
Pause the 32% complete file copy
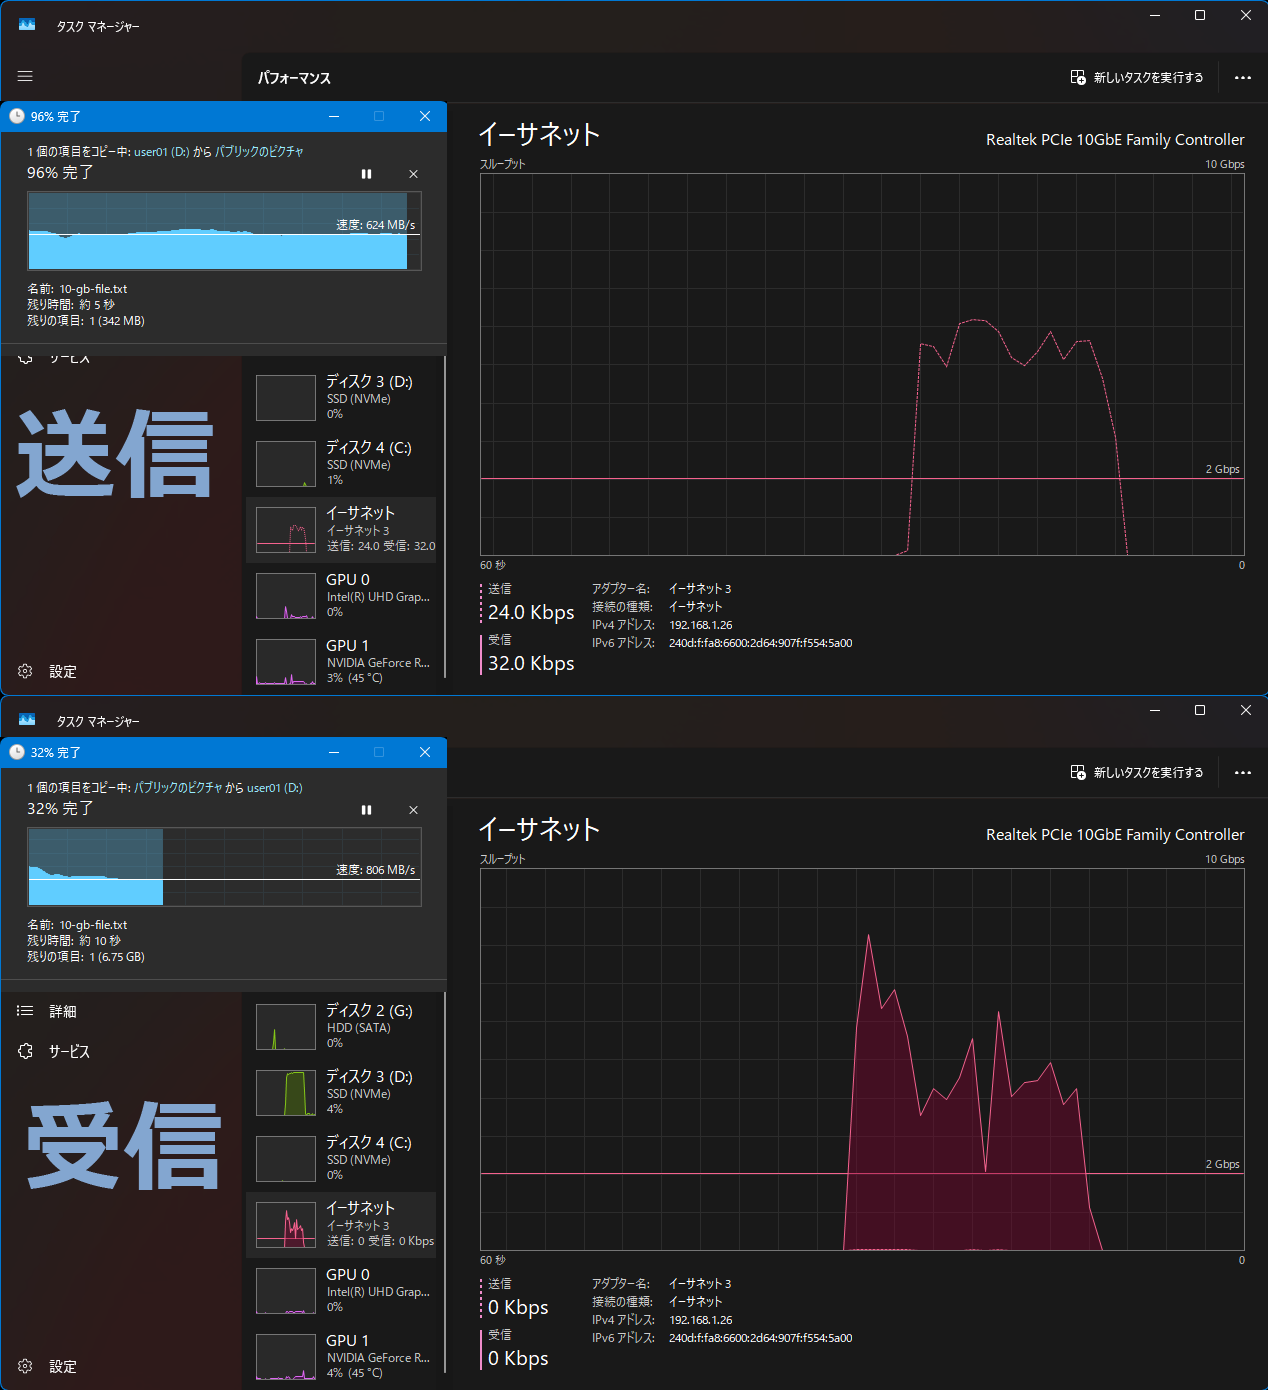point(366,810)
